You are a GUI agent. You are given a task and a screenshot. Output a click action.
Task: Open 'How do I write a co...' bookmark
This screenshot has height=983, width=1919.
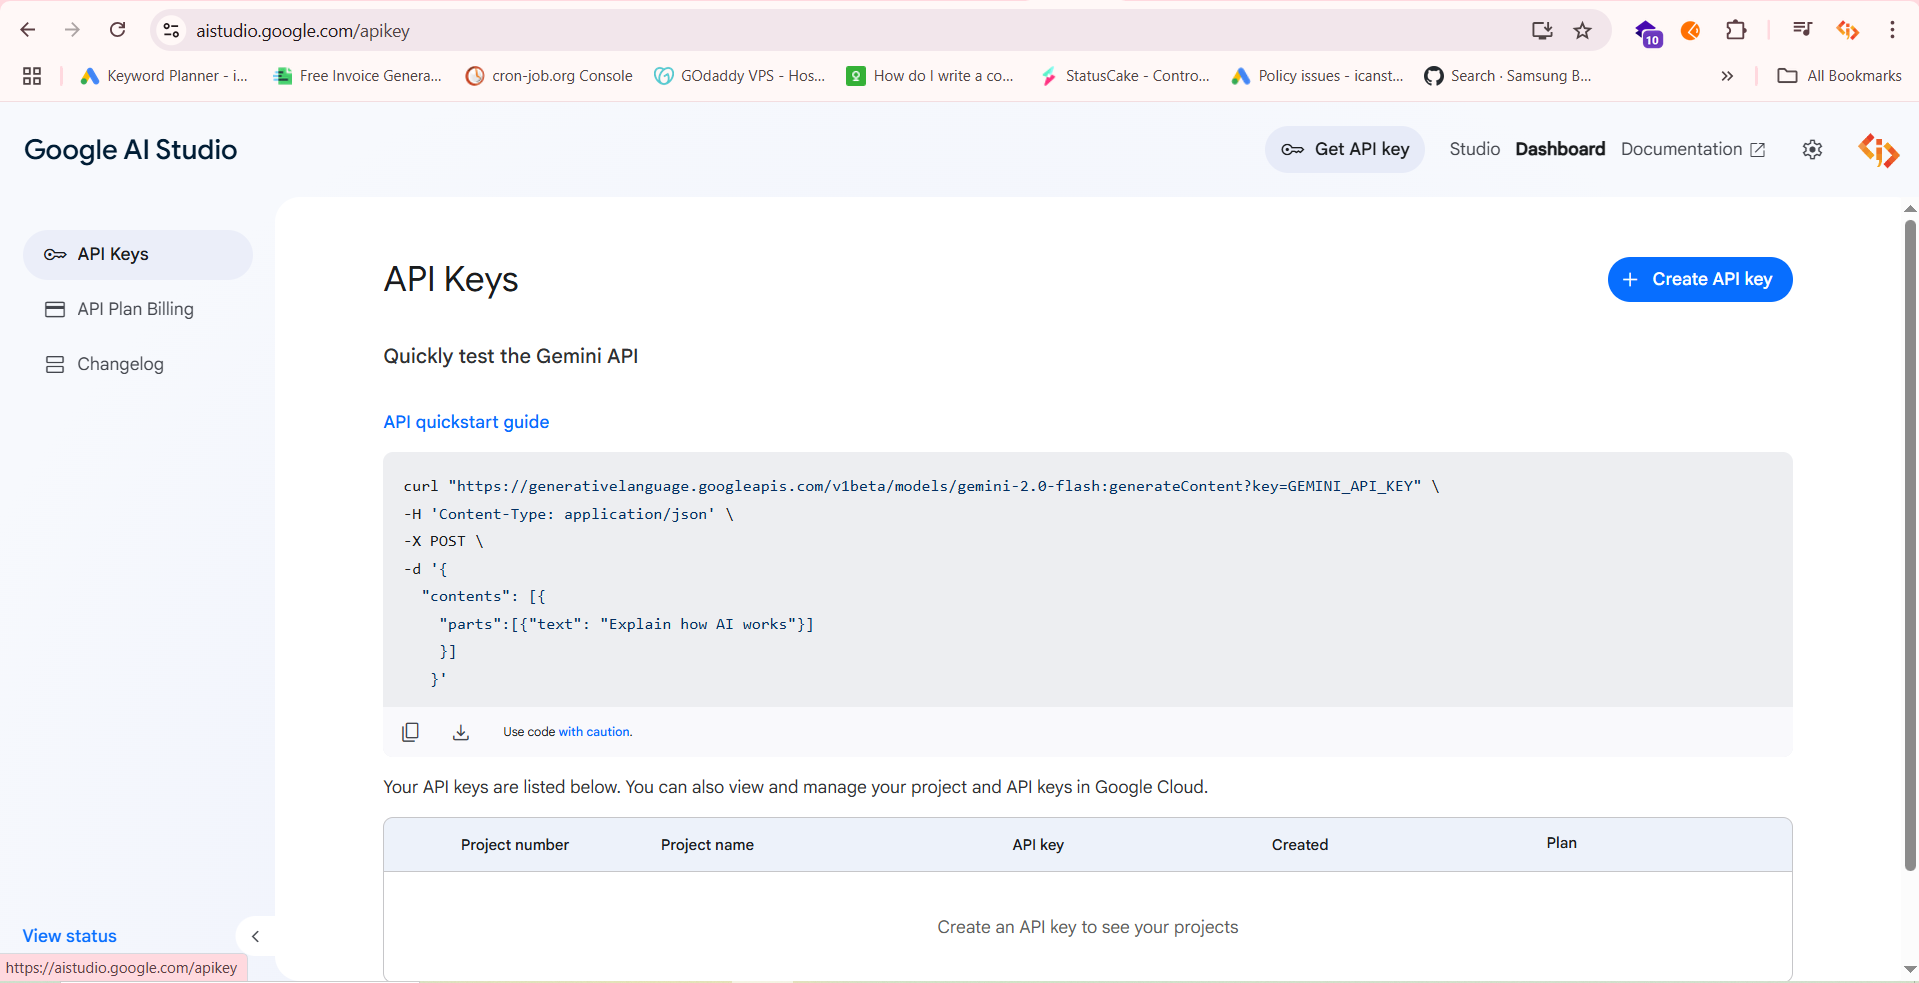coord(930,76)
